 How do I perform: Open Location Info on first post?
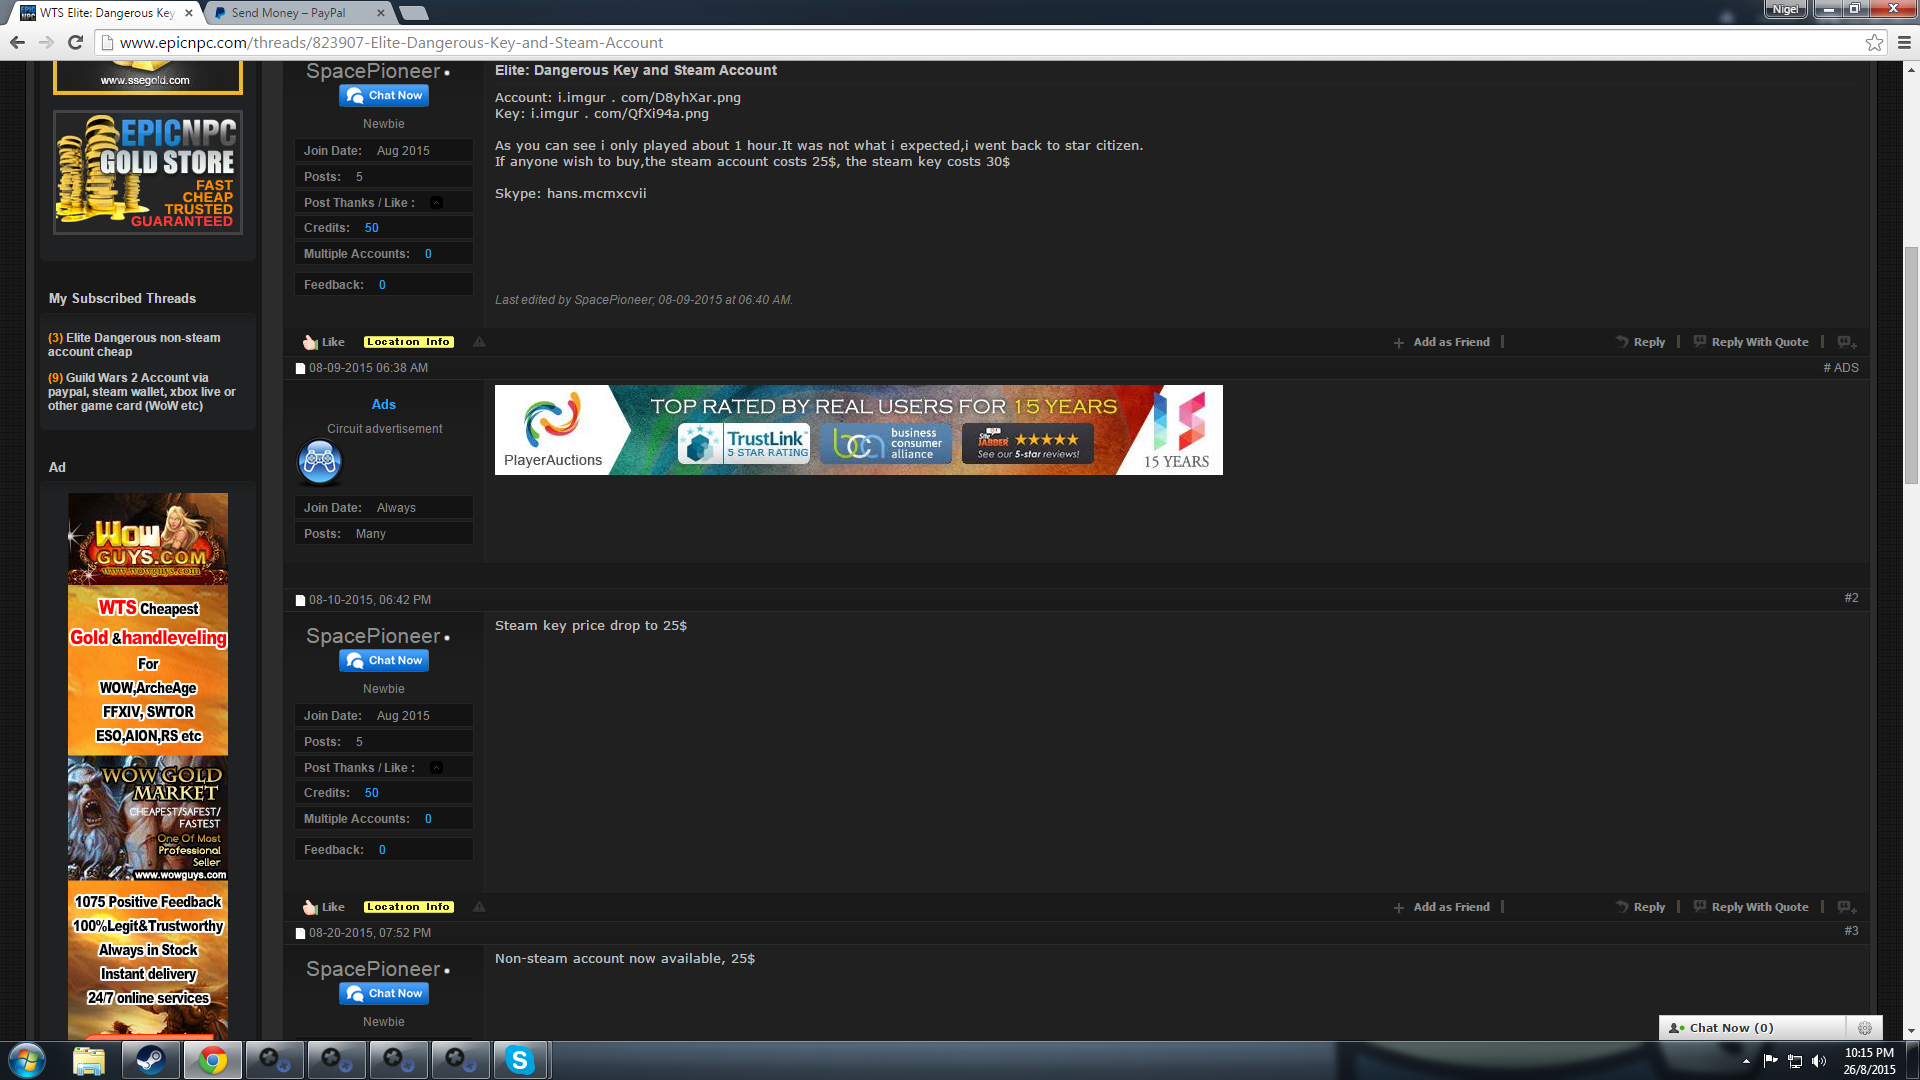coord(408,342)
